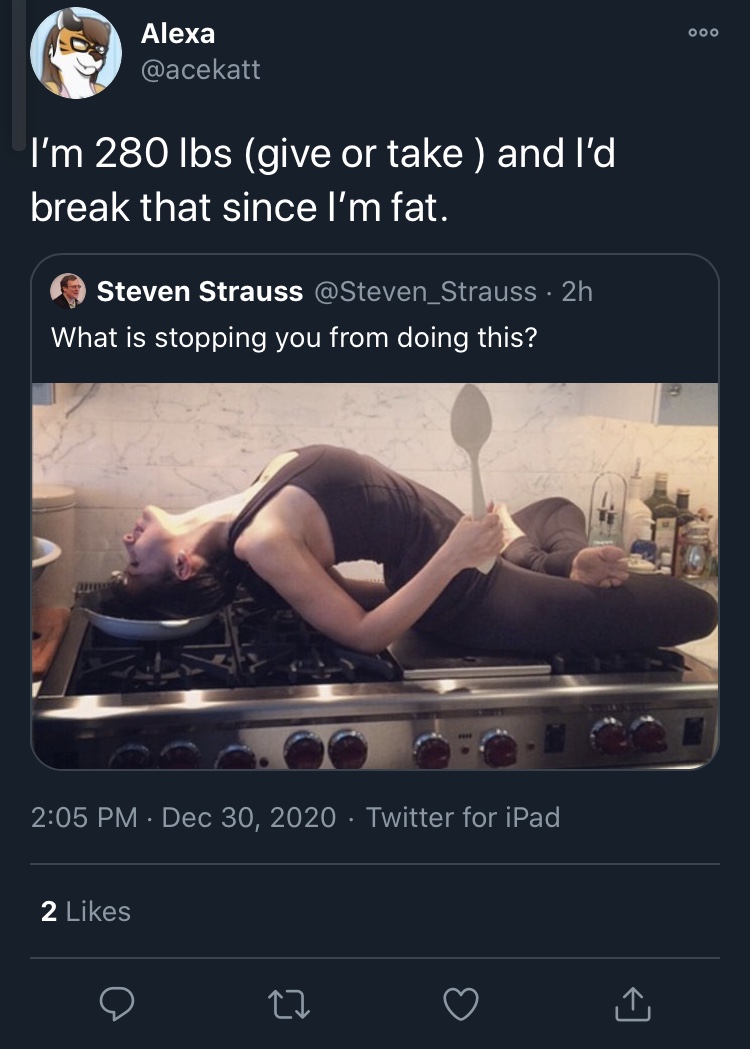Tap the retweet arrows icon

click(x=288, y=1004)
